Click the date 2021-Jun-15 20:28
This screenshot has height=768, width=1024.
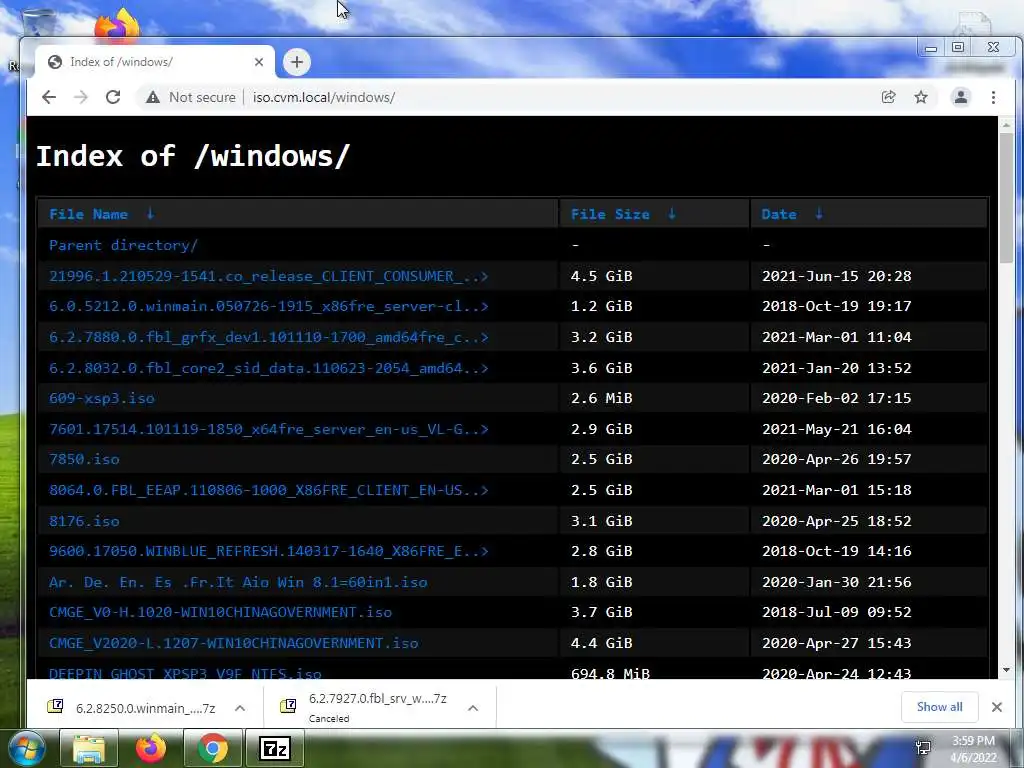pyautogui.click(x=837, y=276)
